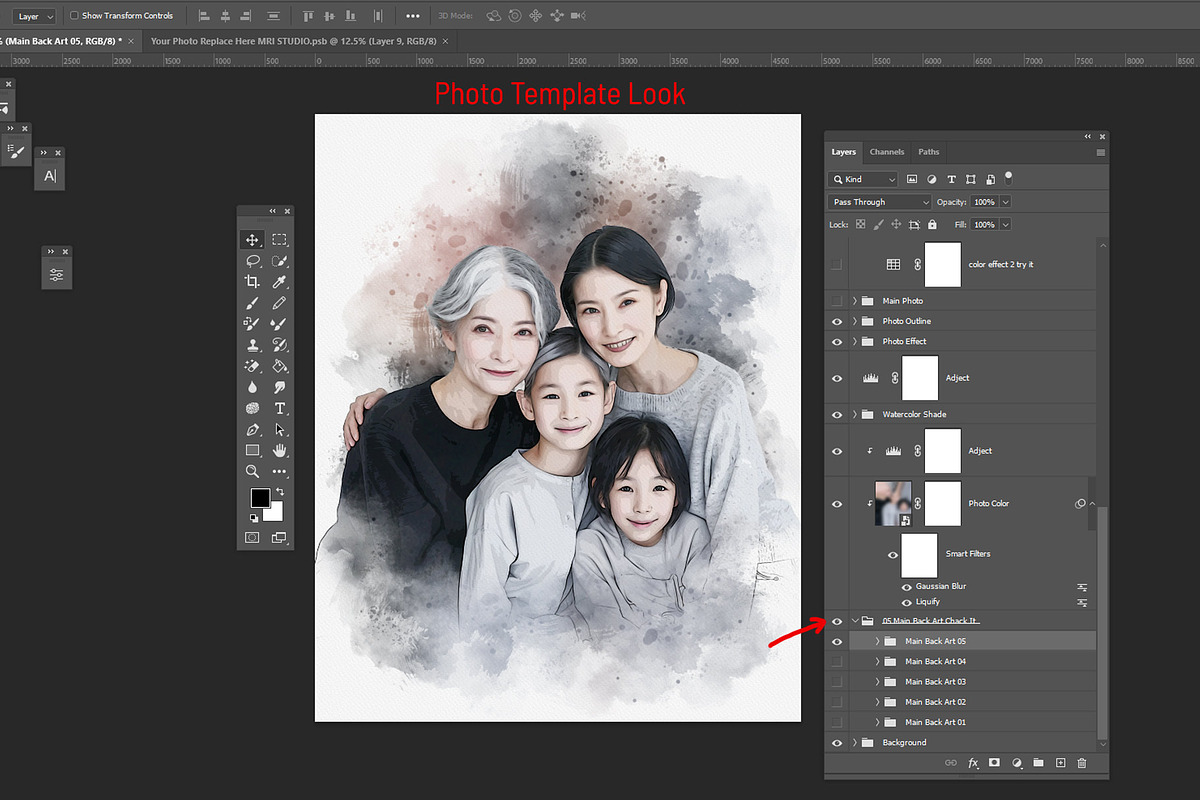Hide the Photo Outline group

[837, 321]
